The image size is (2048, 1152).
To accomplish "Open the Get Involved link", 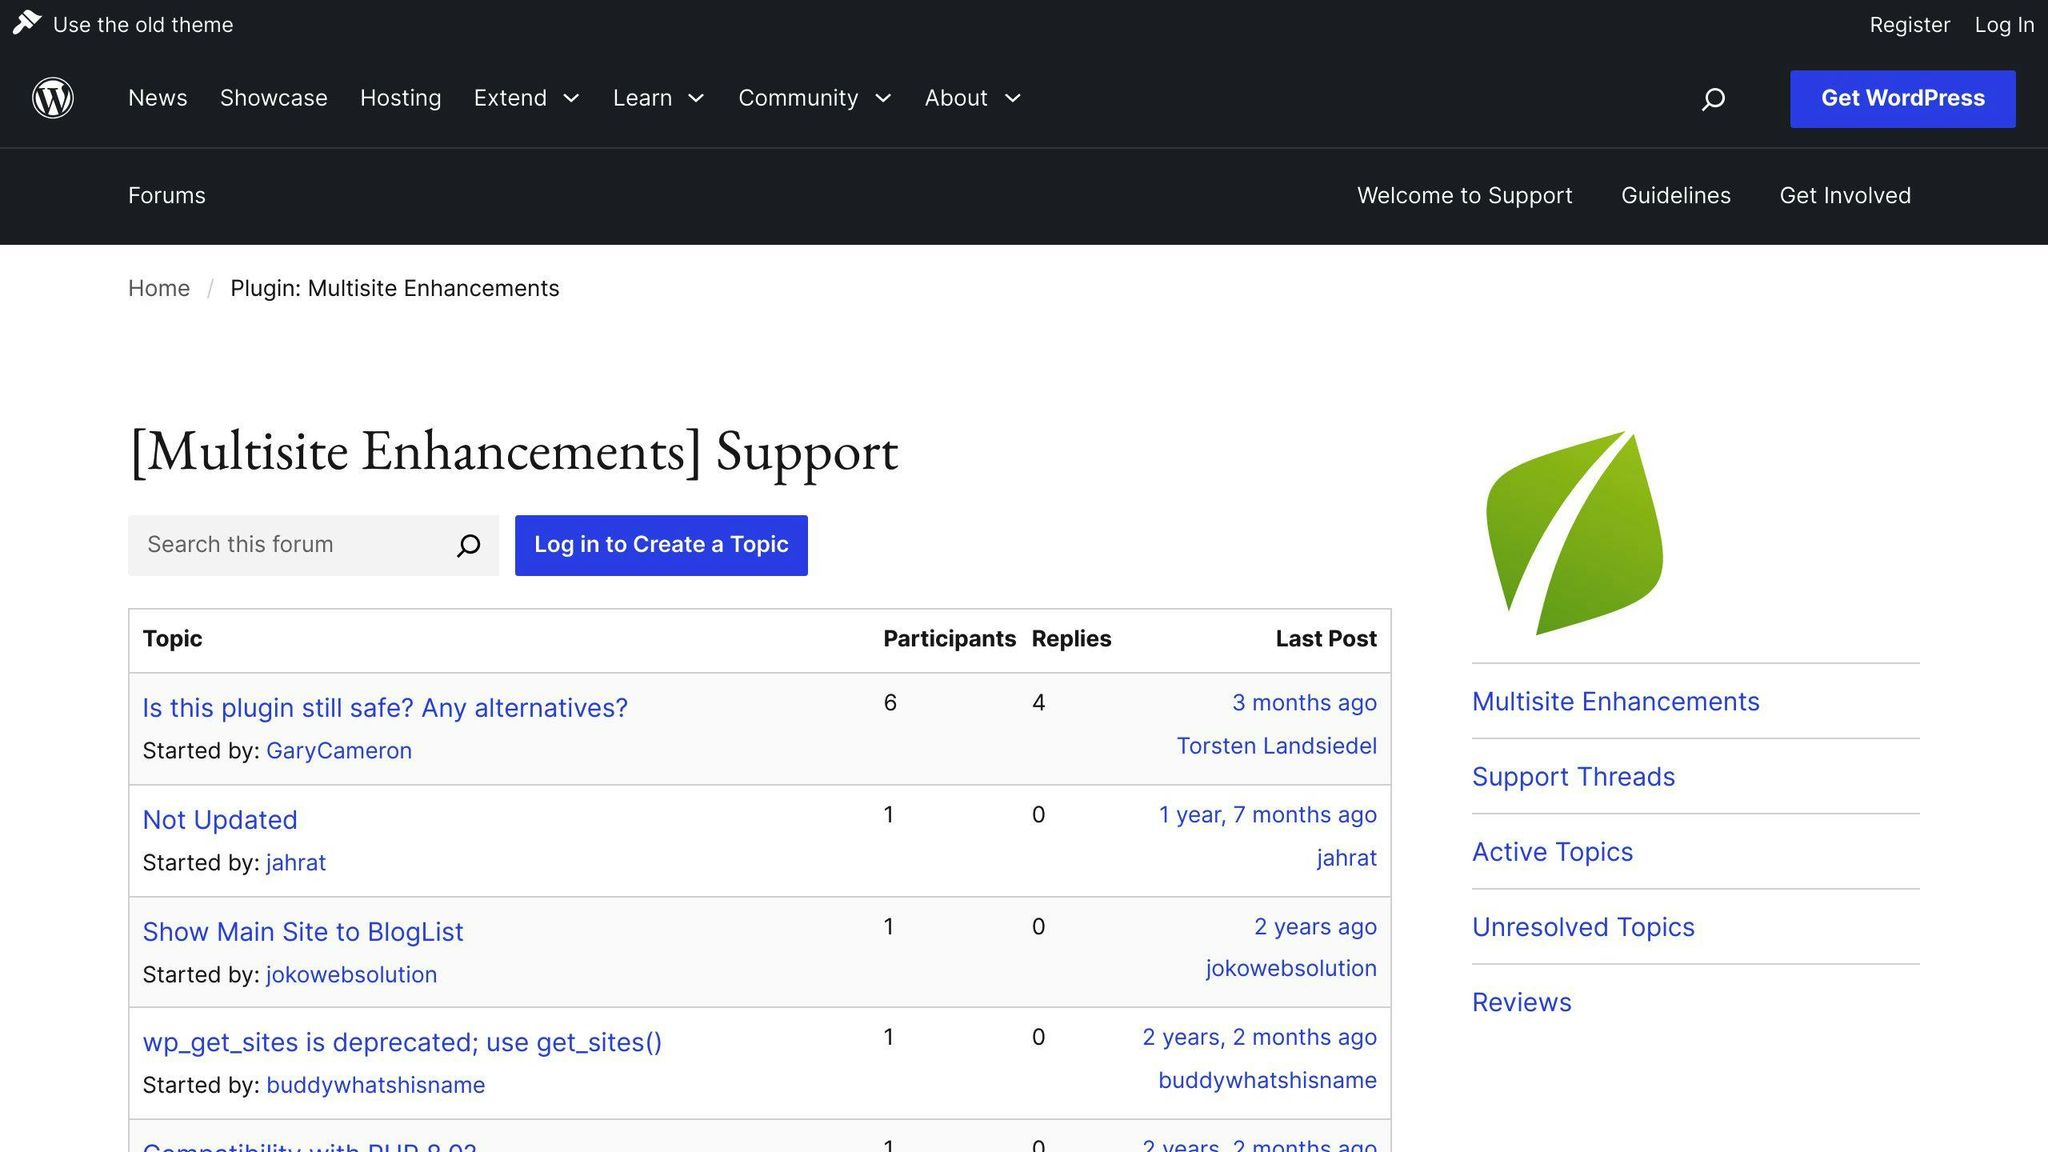I will coord(1845,195).
